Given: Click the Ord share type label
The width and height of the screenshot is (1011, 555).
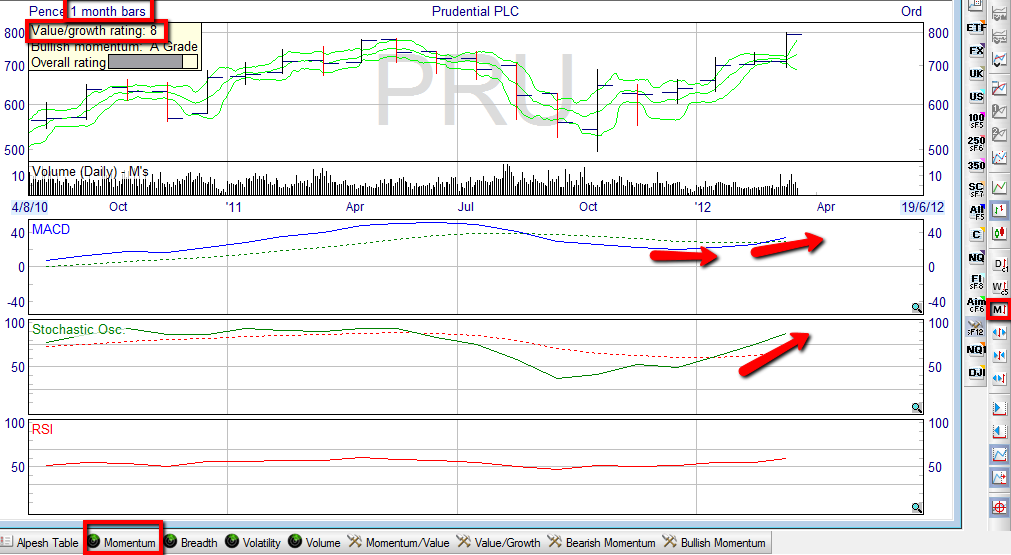Looking at the screenshot, I should pyautogui.click(x=911, y=11).
